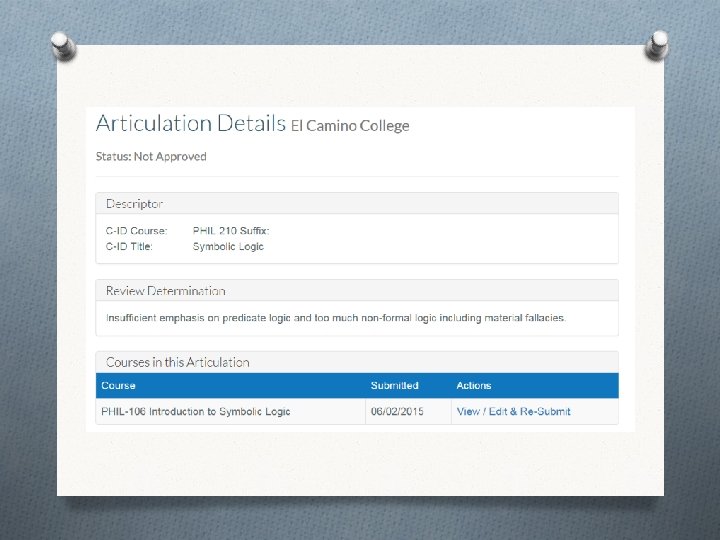
Task: Select PHIL-106 Introduction to Symbolic Logic course
Action: pyautogui.click(x=195, y=412)
